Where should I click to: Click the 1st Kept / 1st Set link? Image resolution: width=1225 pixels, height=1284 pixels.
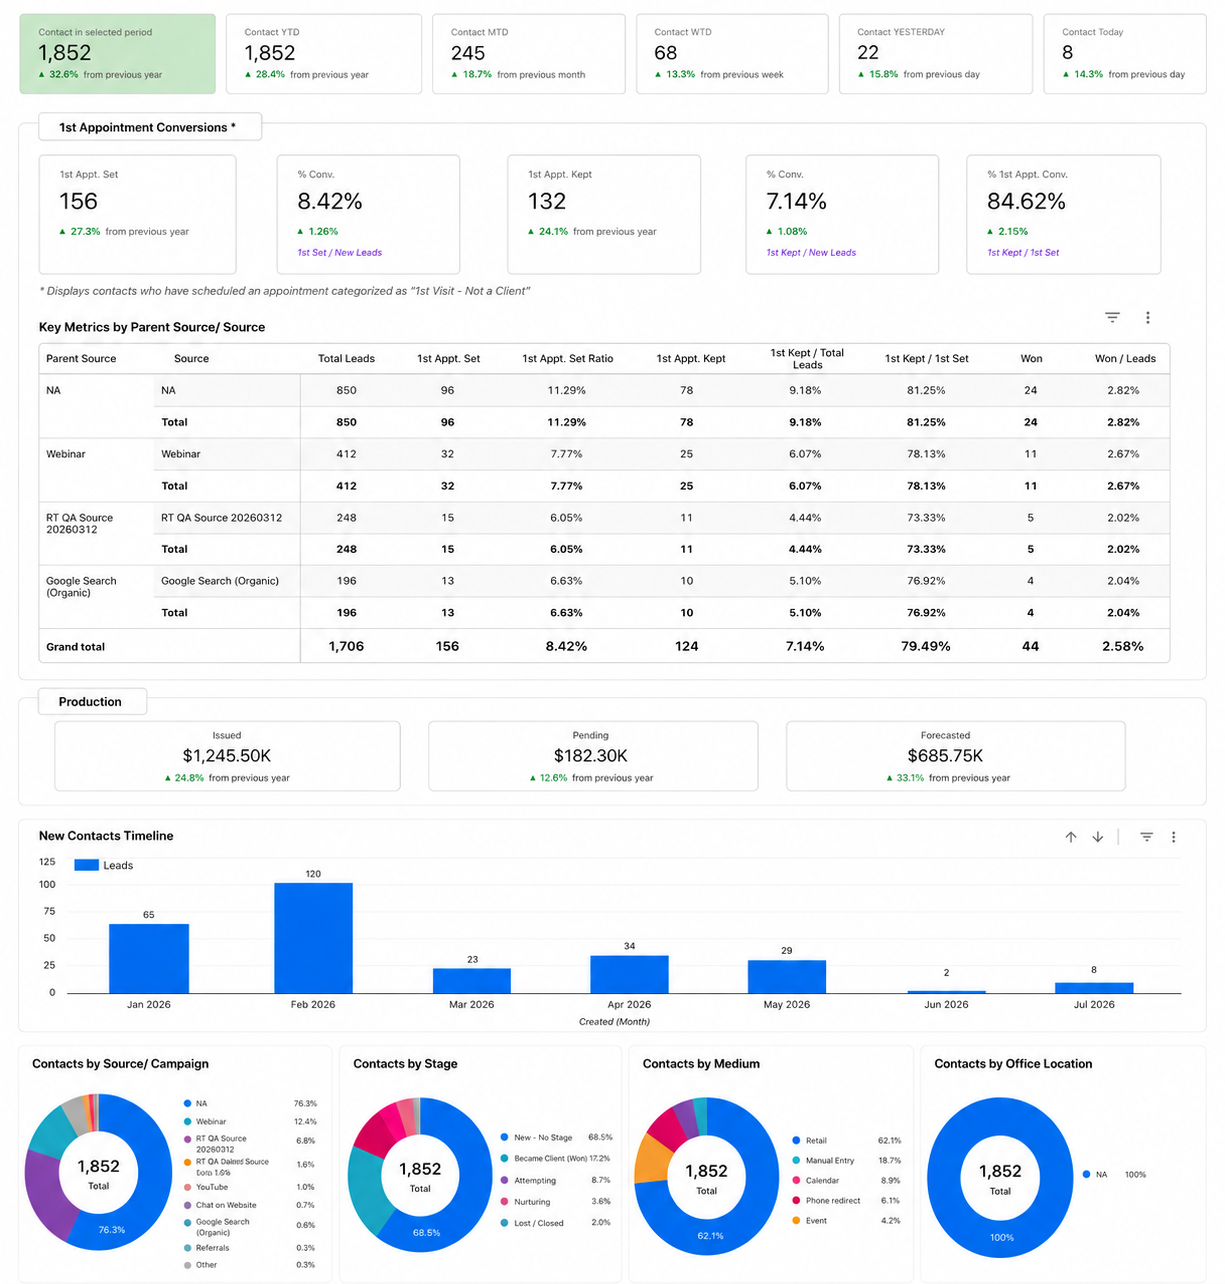coord(1023,252)
